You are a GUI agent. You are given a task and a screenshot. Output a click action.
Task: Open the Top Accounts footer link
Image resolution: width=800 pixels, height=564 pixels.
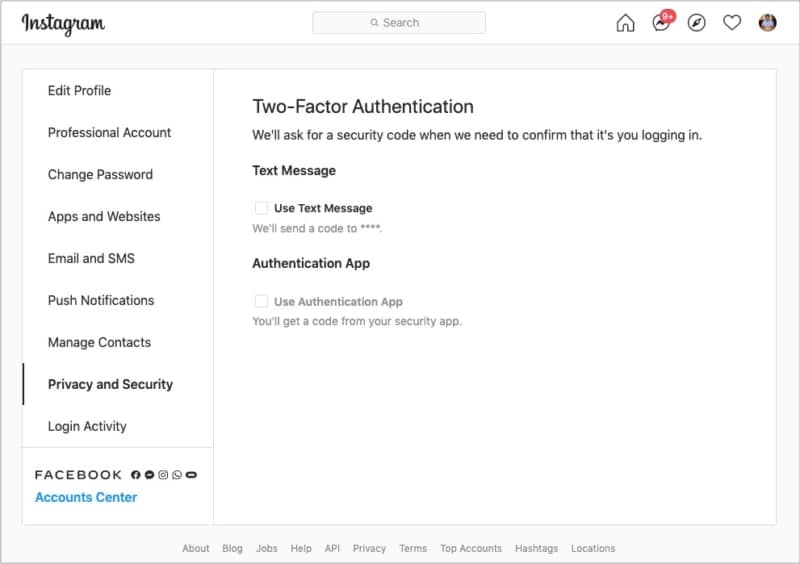(471, 548)
